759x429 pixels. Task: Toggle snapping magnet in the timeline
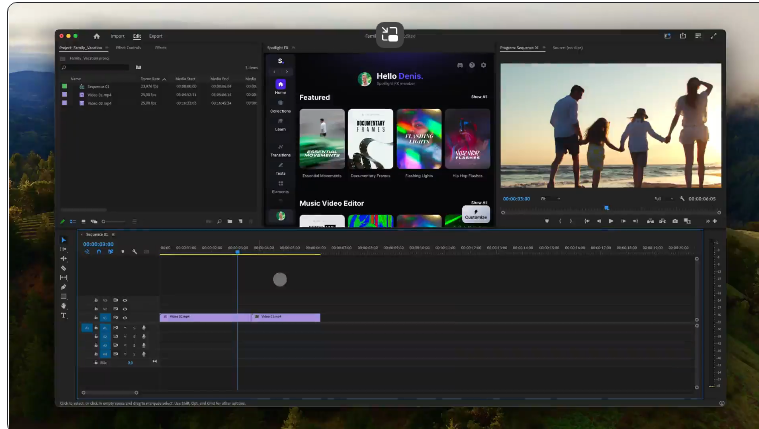[98, 251]
